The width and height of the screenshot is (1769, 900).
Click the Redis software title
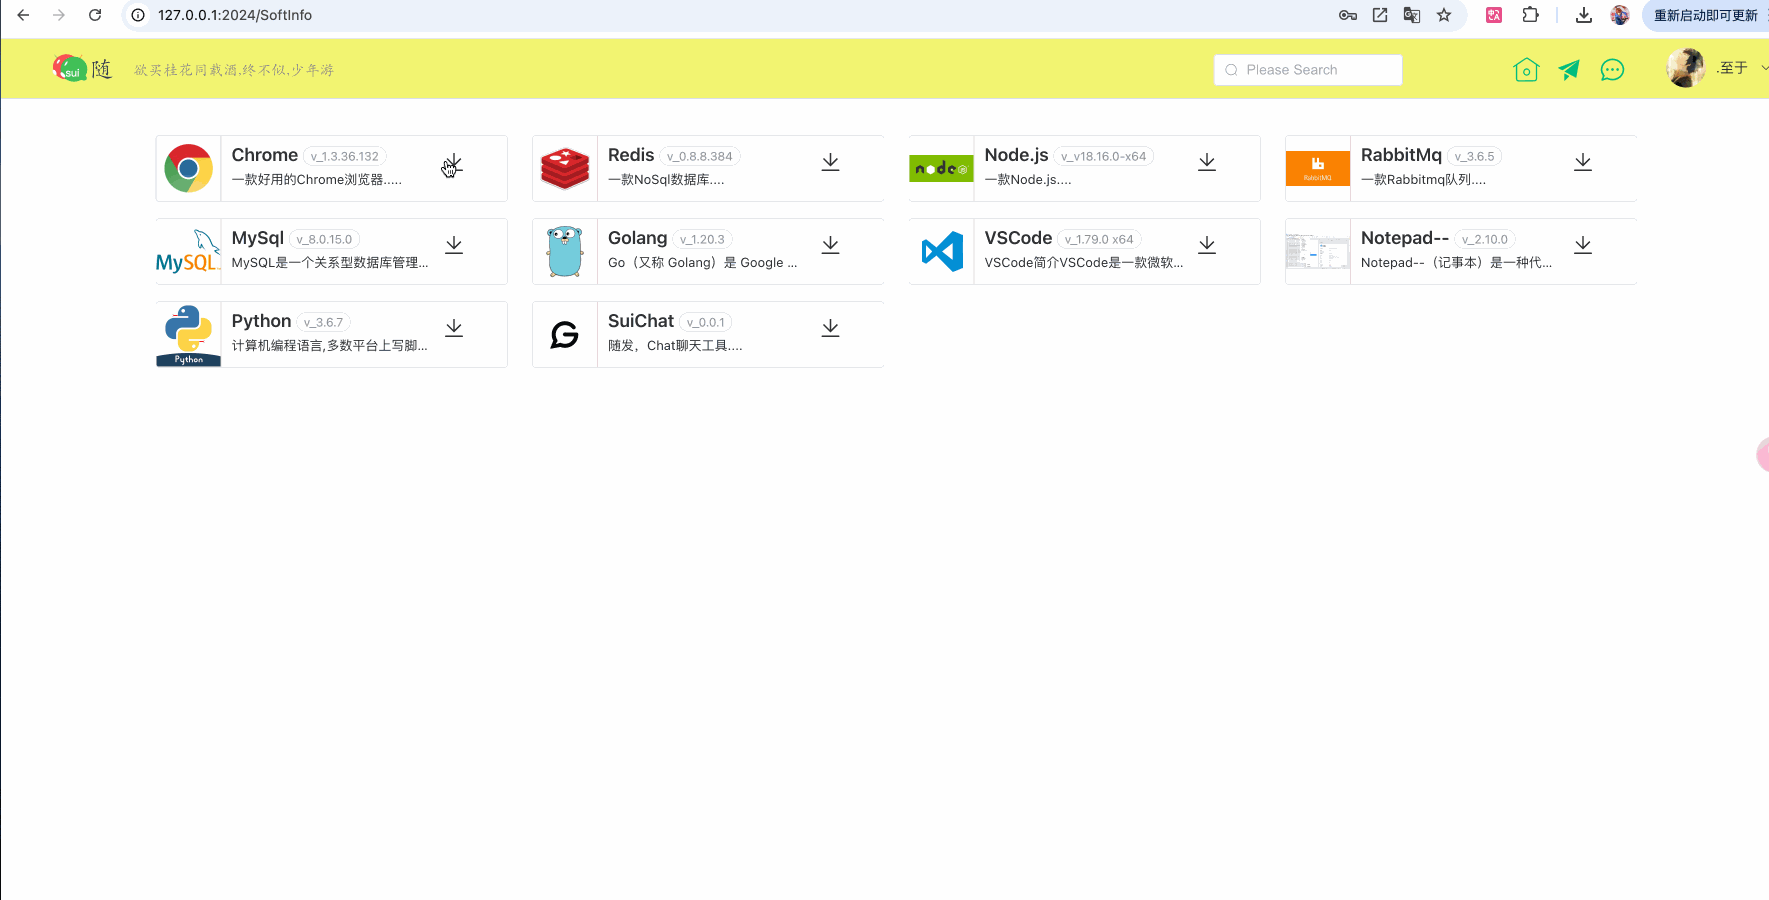(x=631, y=155)
